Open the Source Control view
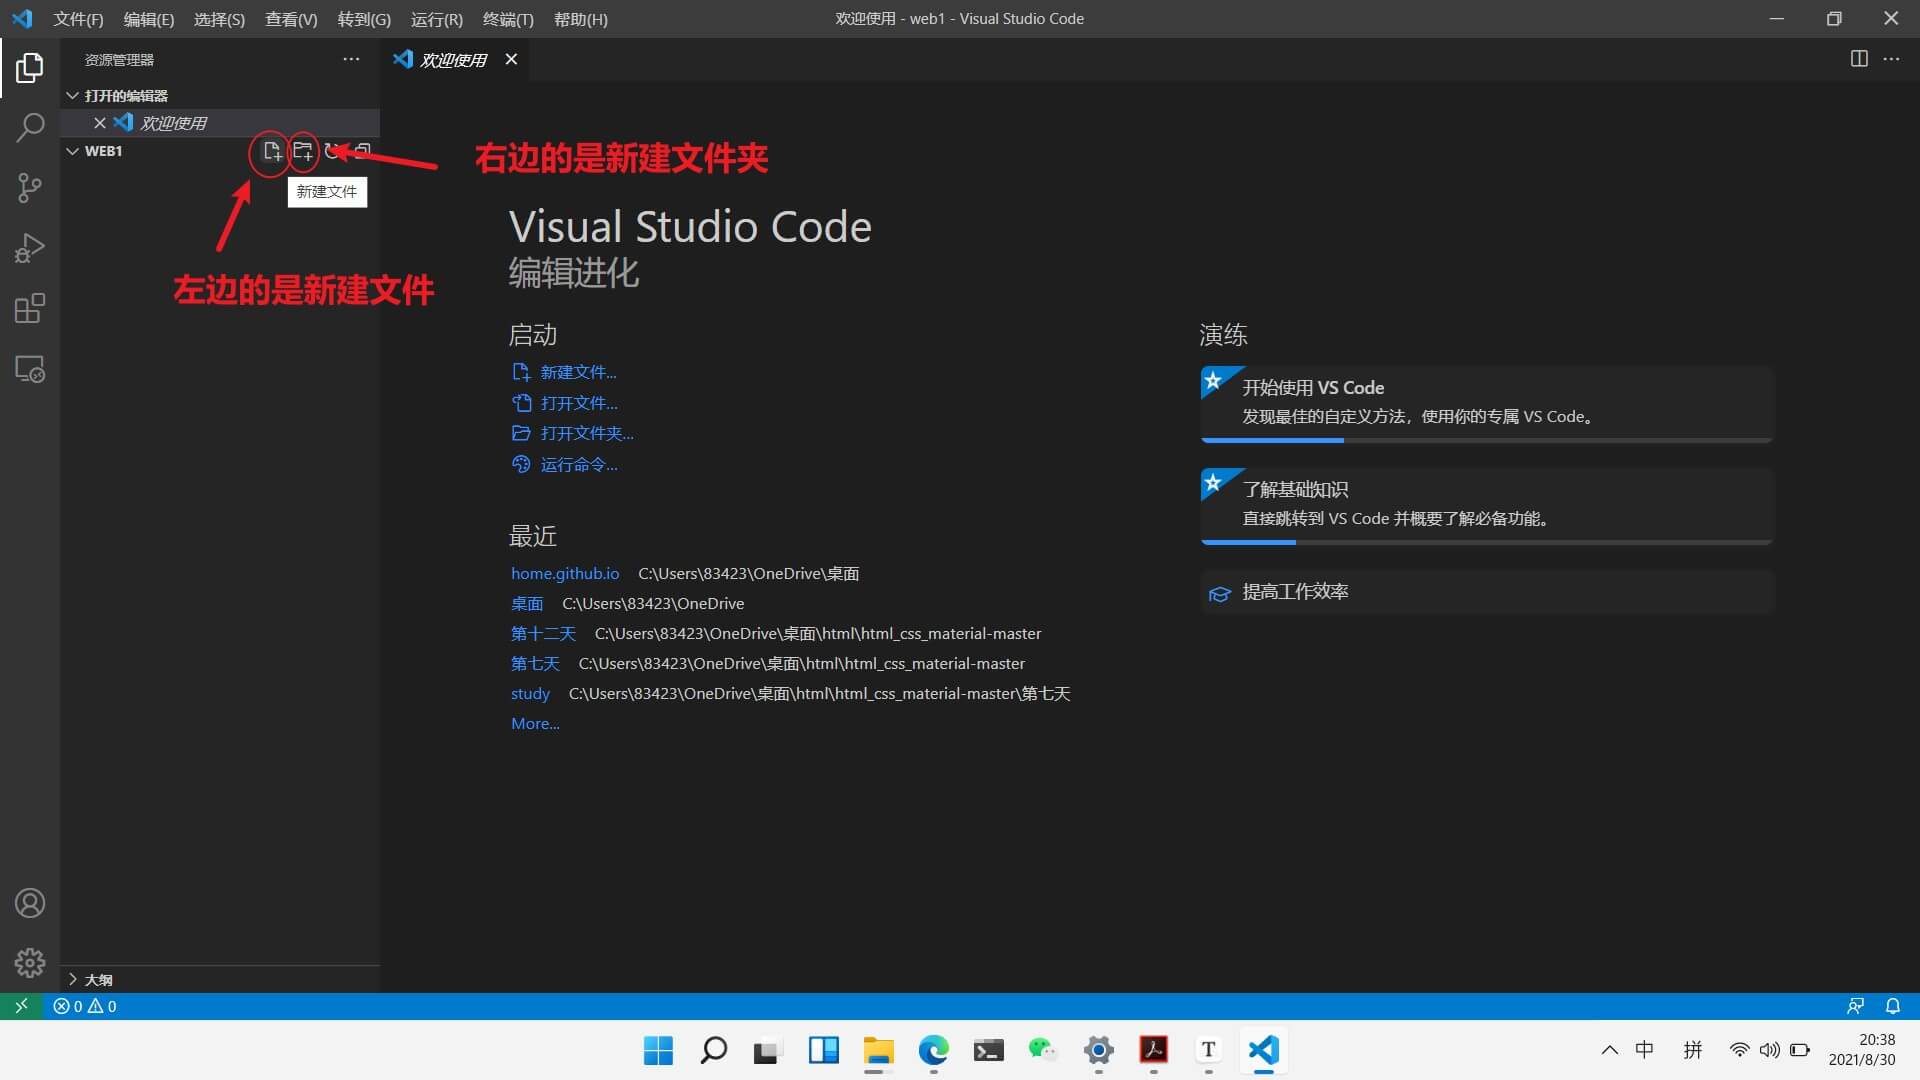 tap(30, 188)
